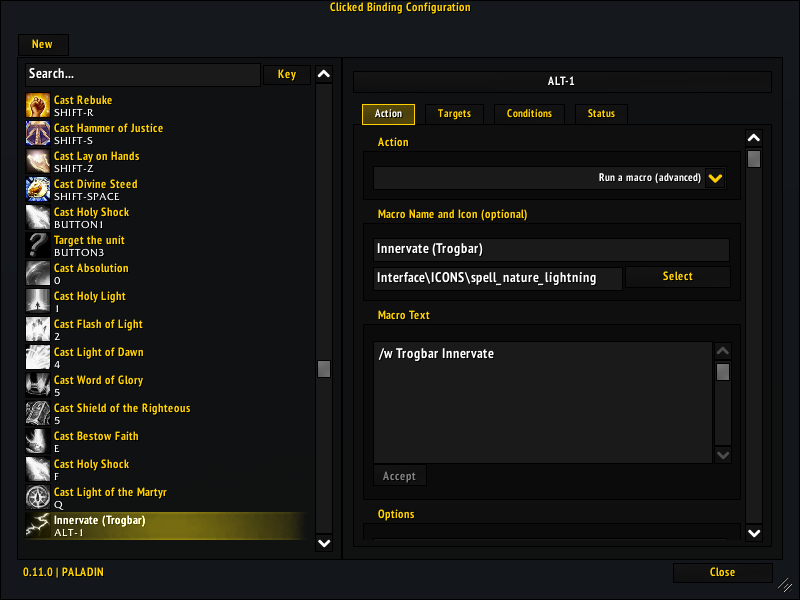This screenshot has height=600, width=800.
Task: Click the action panel scrollbar thumb
Action: coord(754,159)
